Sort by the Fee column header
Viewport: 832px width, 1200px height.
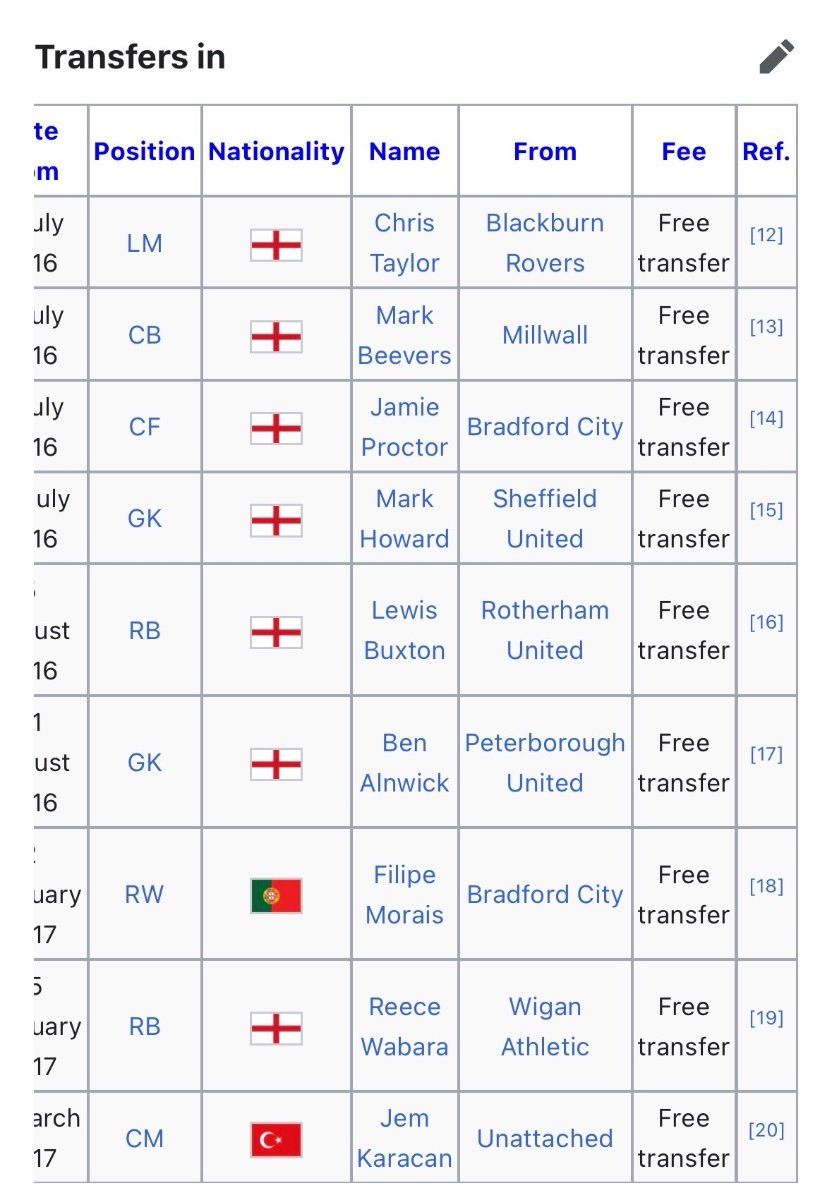pyautogui.click(x=684, y=152)
